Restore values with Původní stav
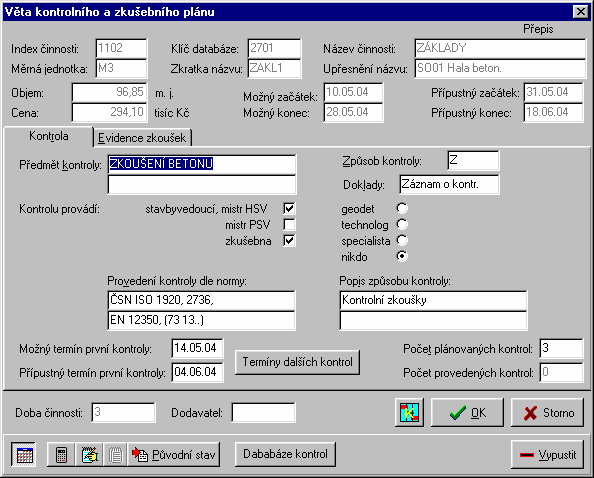This screenshot has height=478, width=594. [174, 454]
